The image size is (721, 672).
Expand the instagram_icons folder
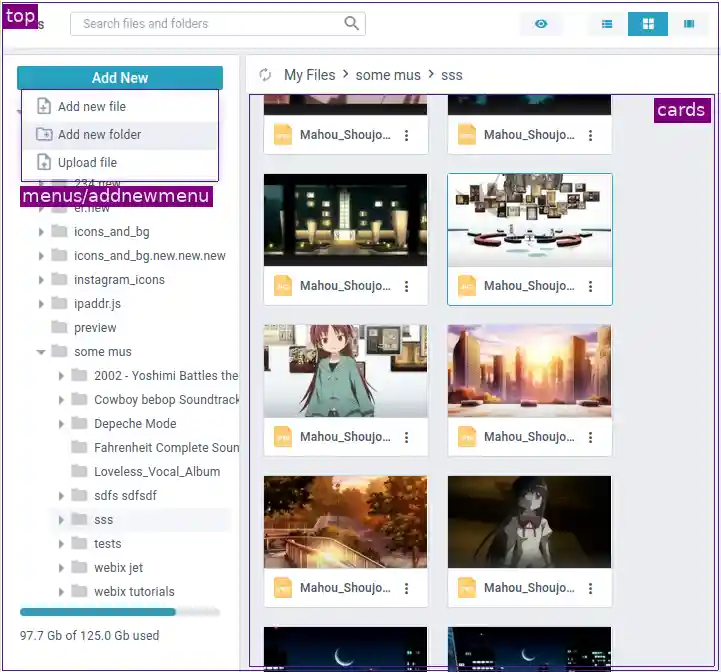[x=41, y=280]
